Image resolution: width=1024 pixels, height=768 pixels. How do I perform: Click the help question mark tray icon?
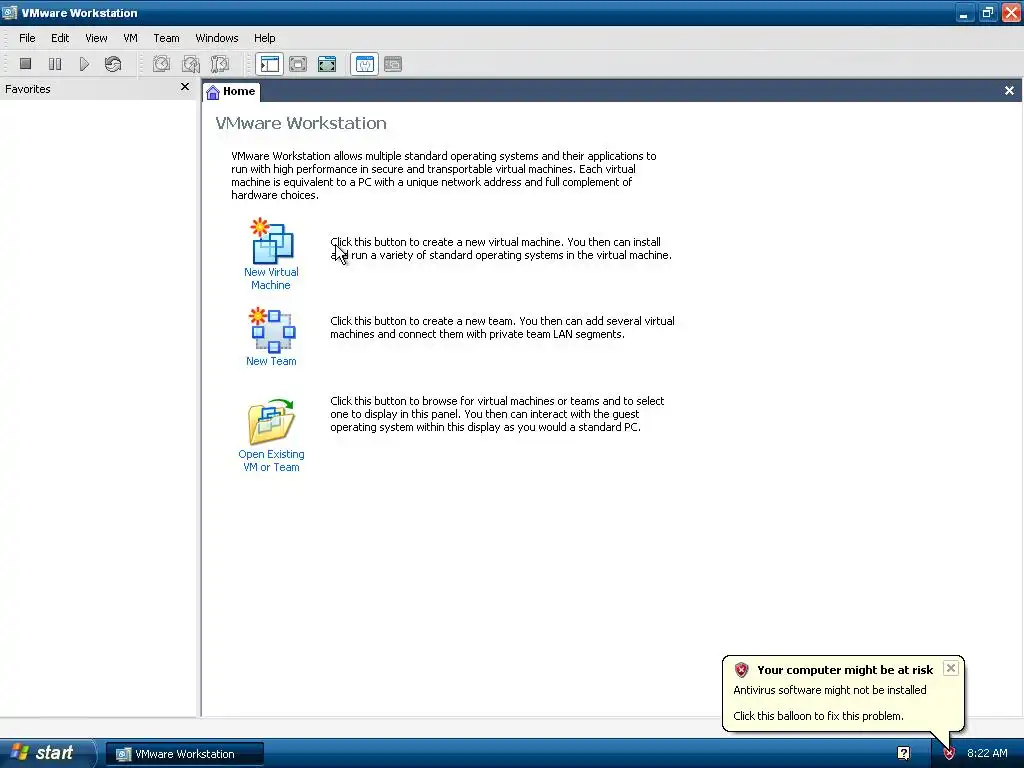coord(903,754)
